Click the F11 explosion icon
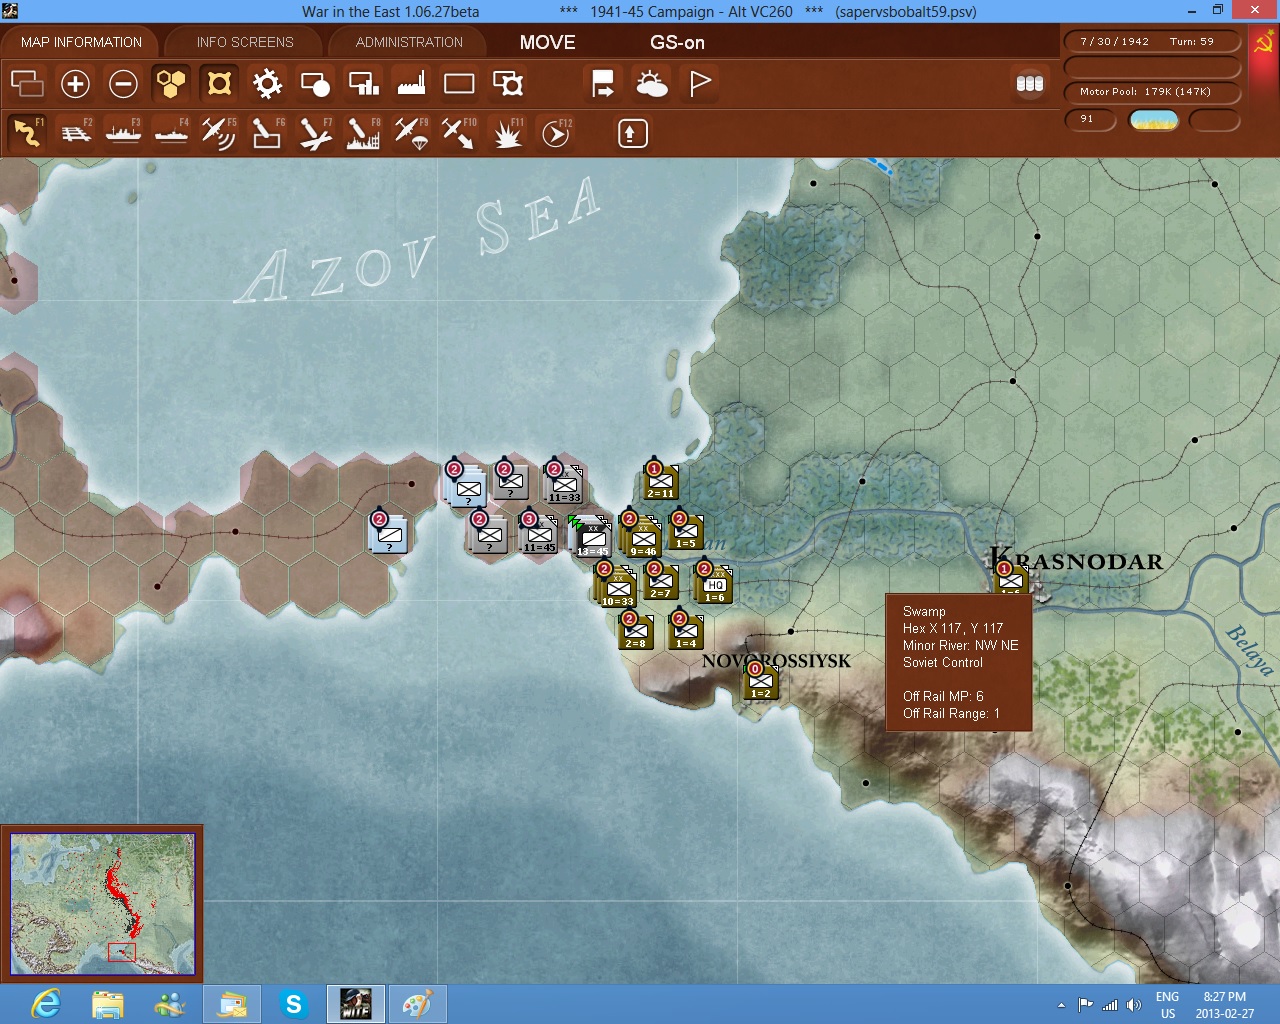 click(507, 132)
